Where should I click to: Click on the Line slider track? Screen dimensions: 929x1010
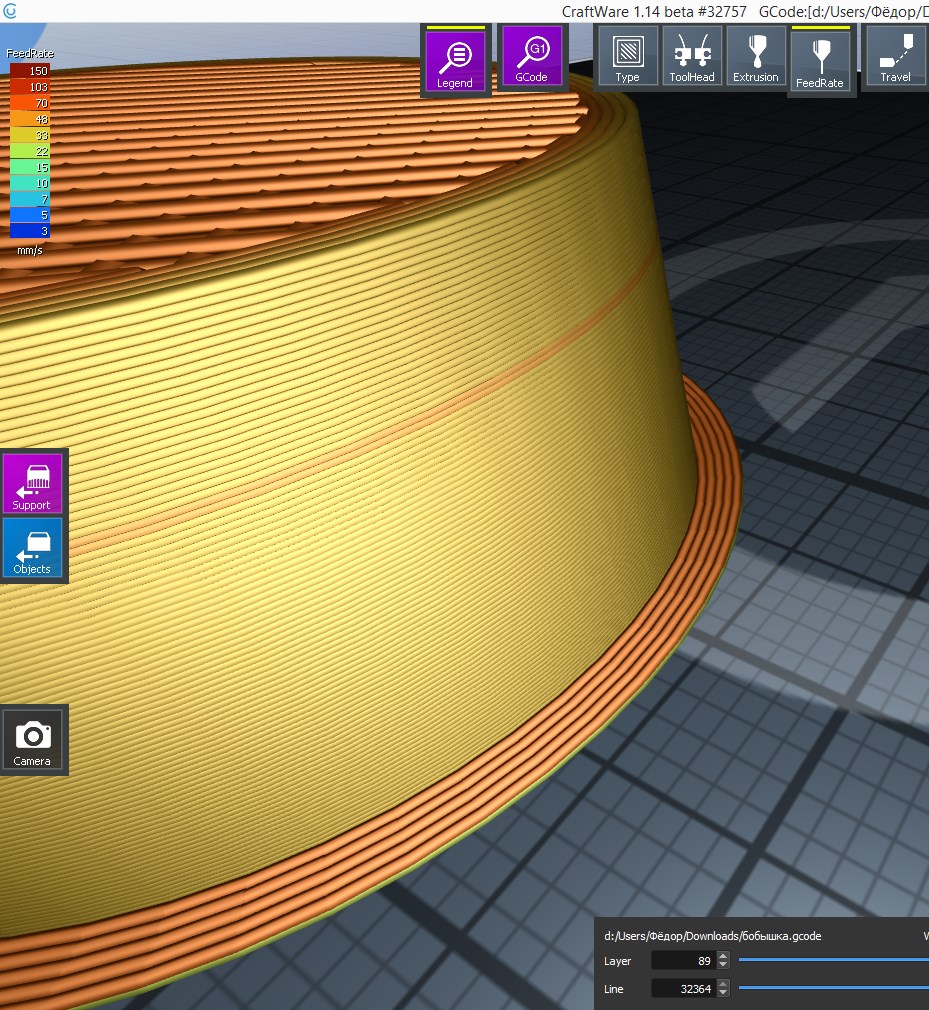[x=832, y=988]
